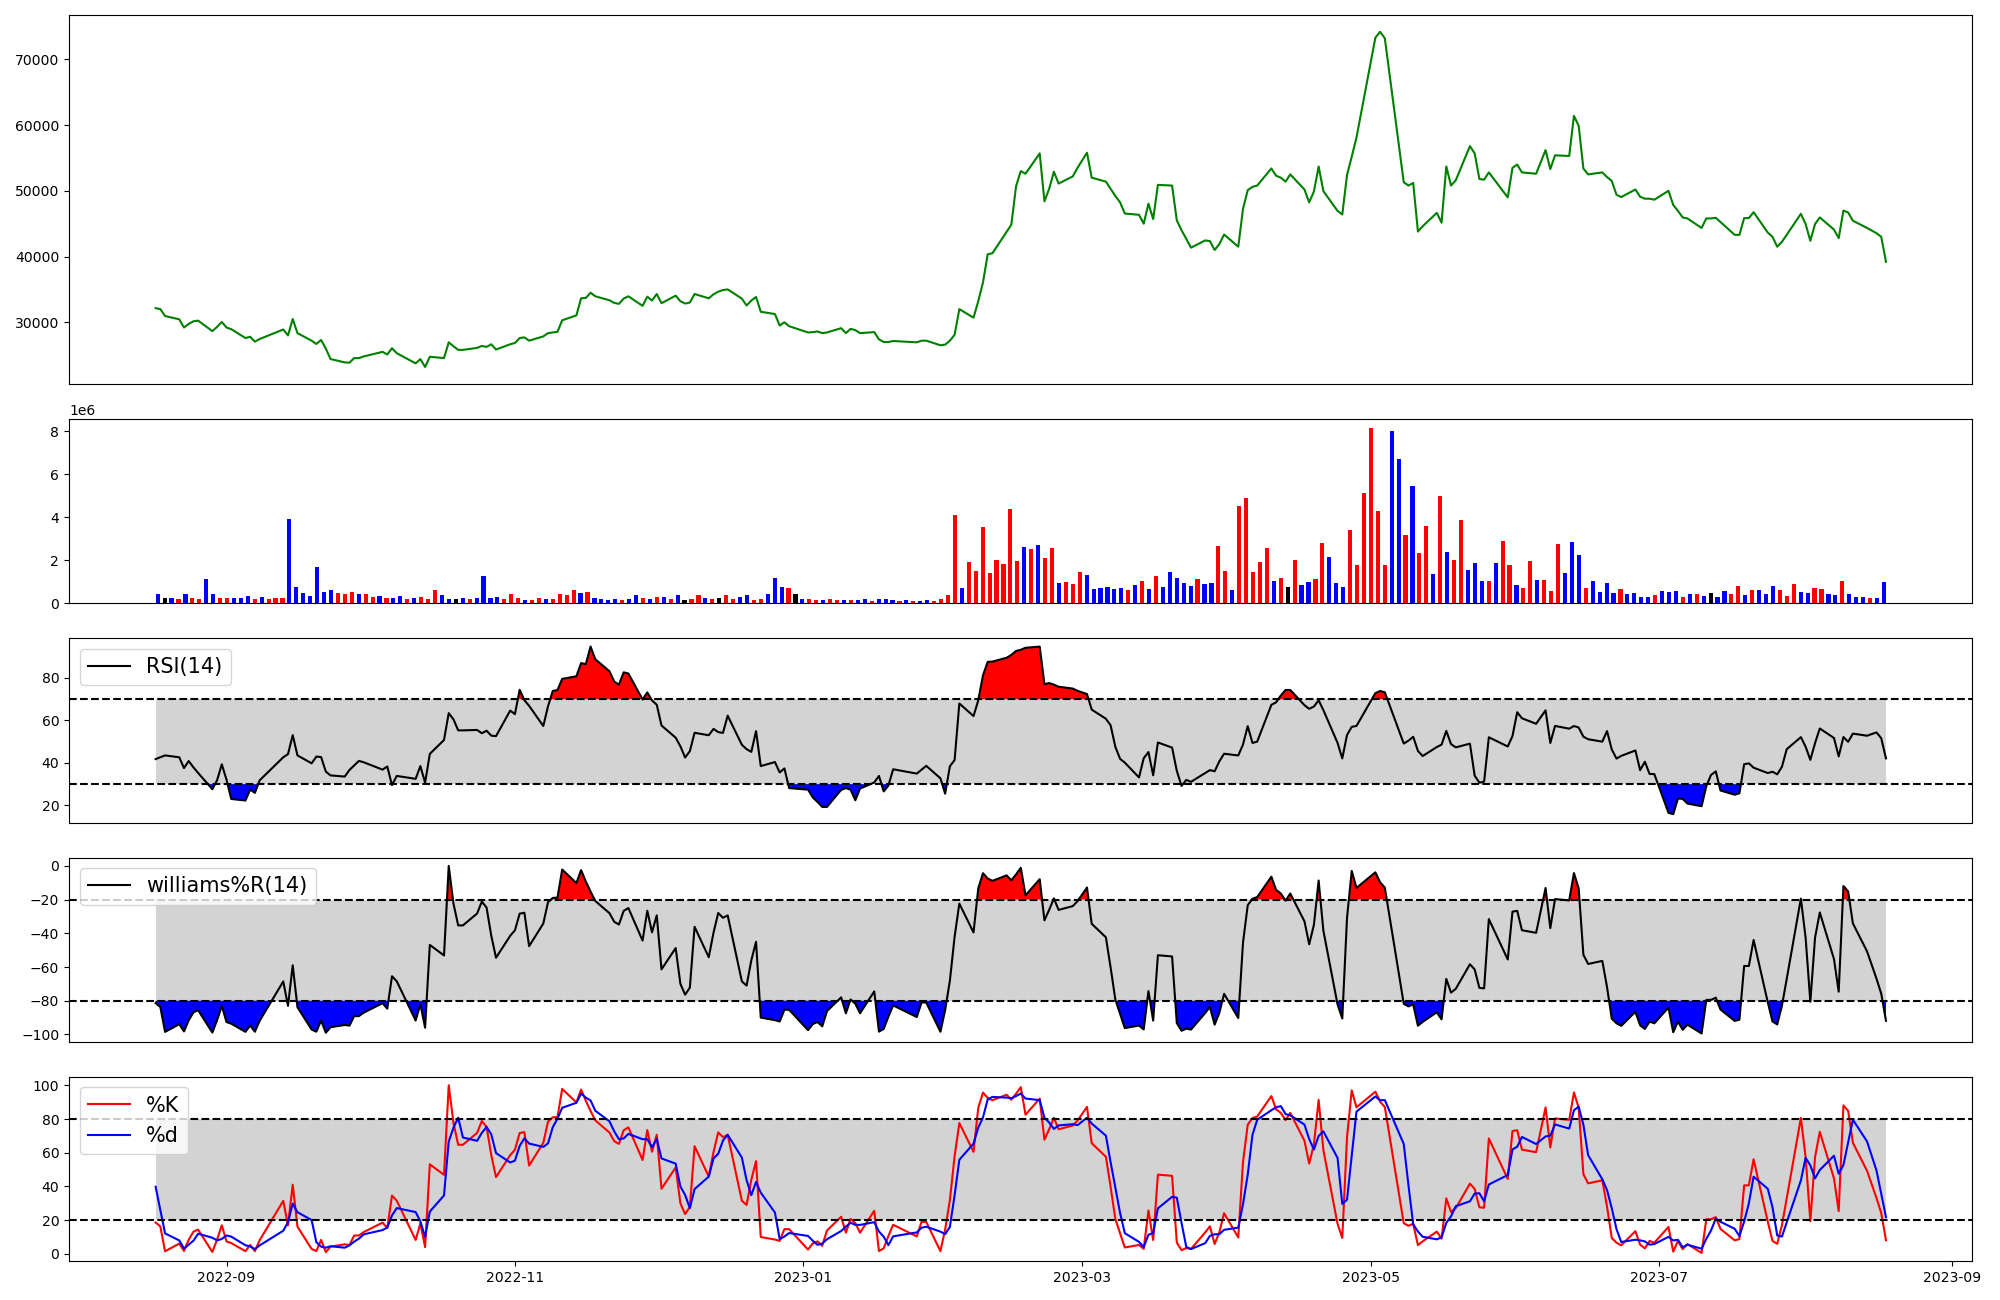Click the 2023-03 date tick label
The image size is (2000, 1300).
(x=1082, y=1277)
